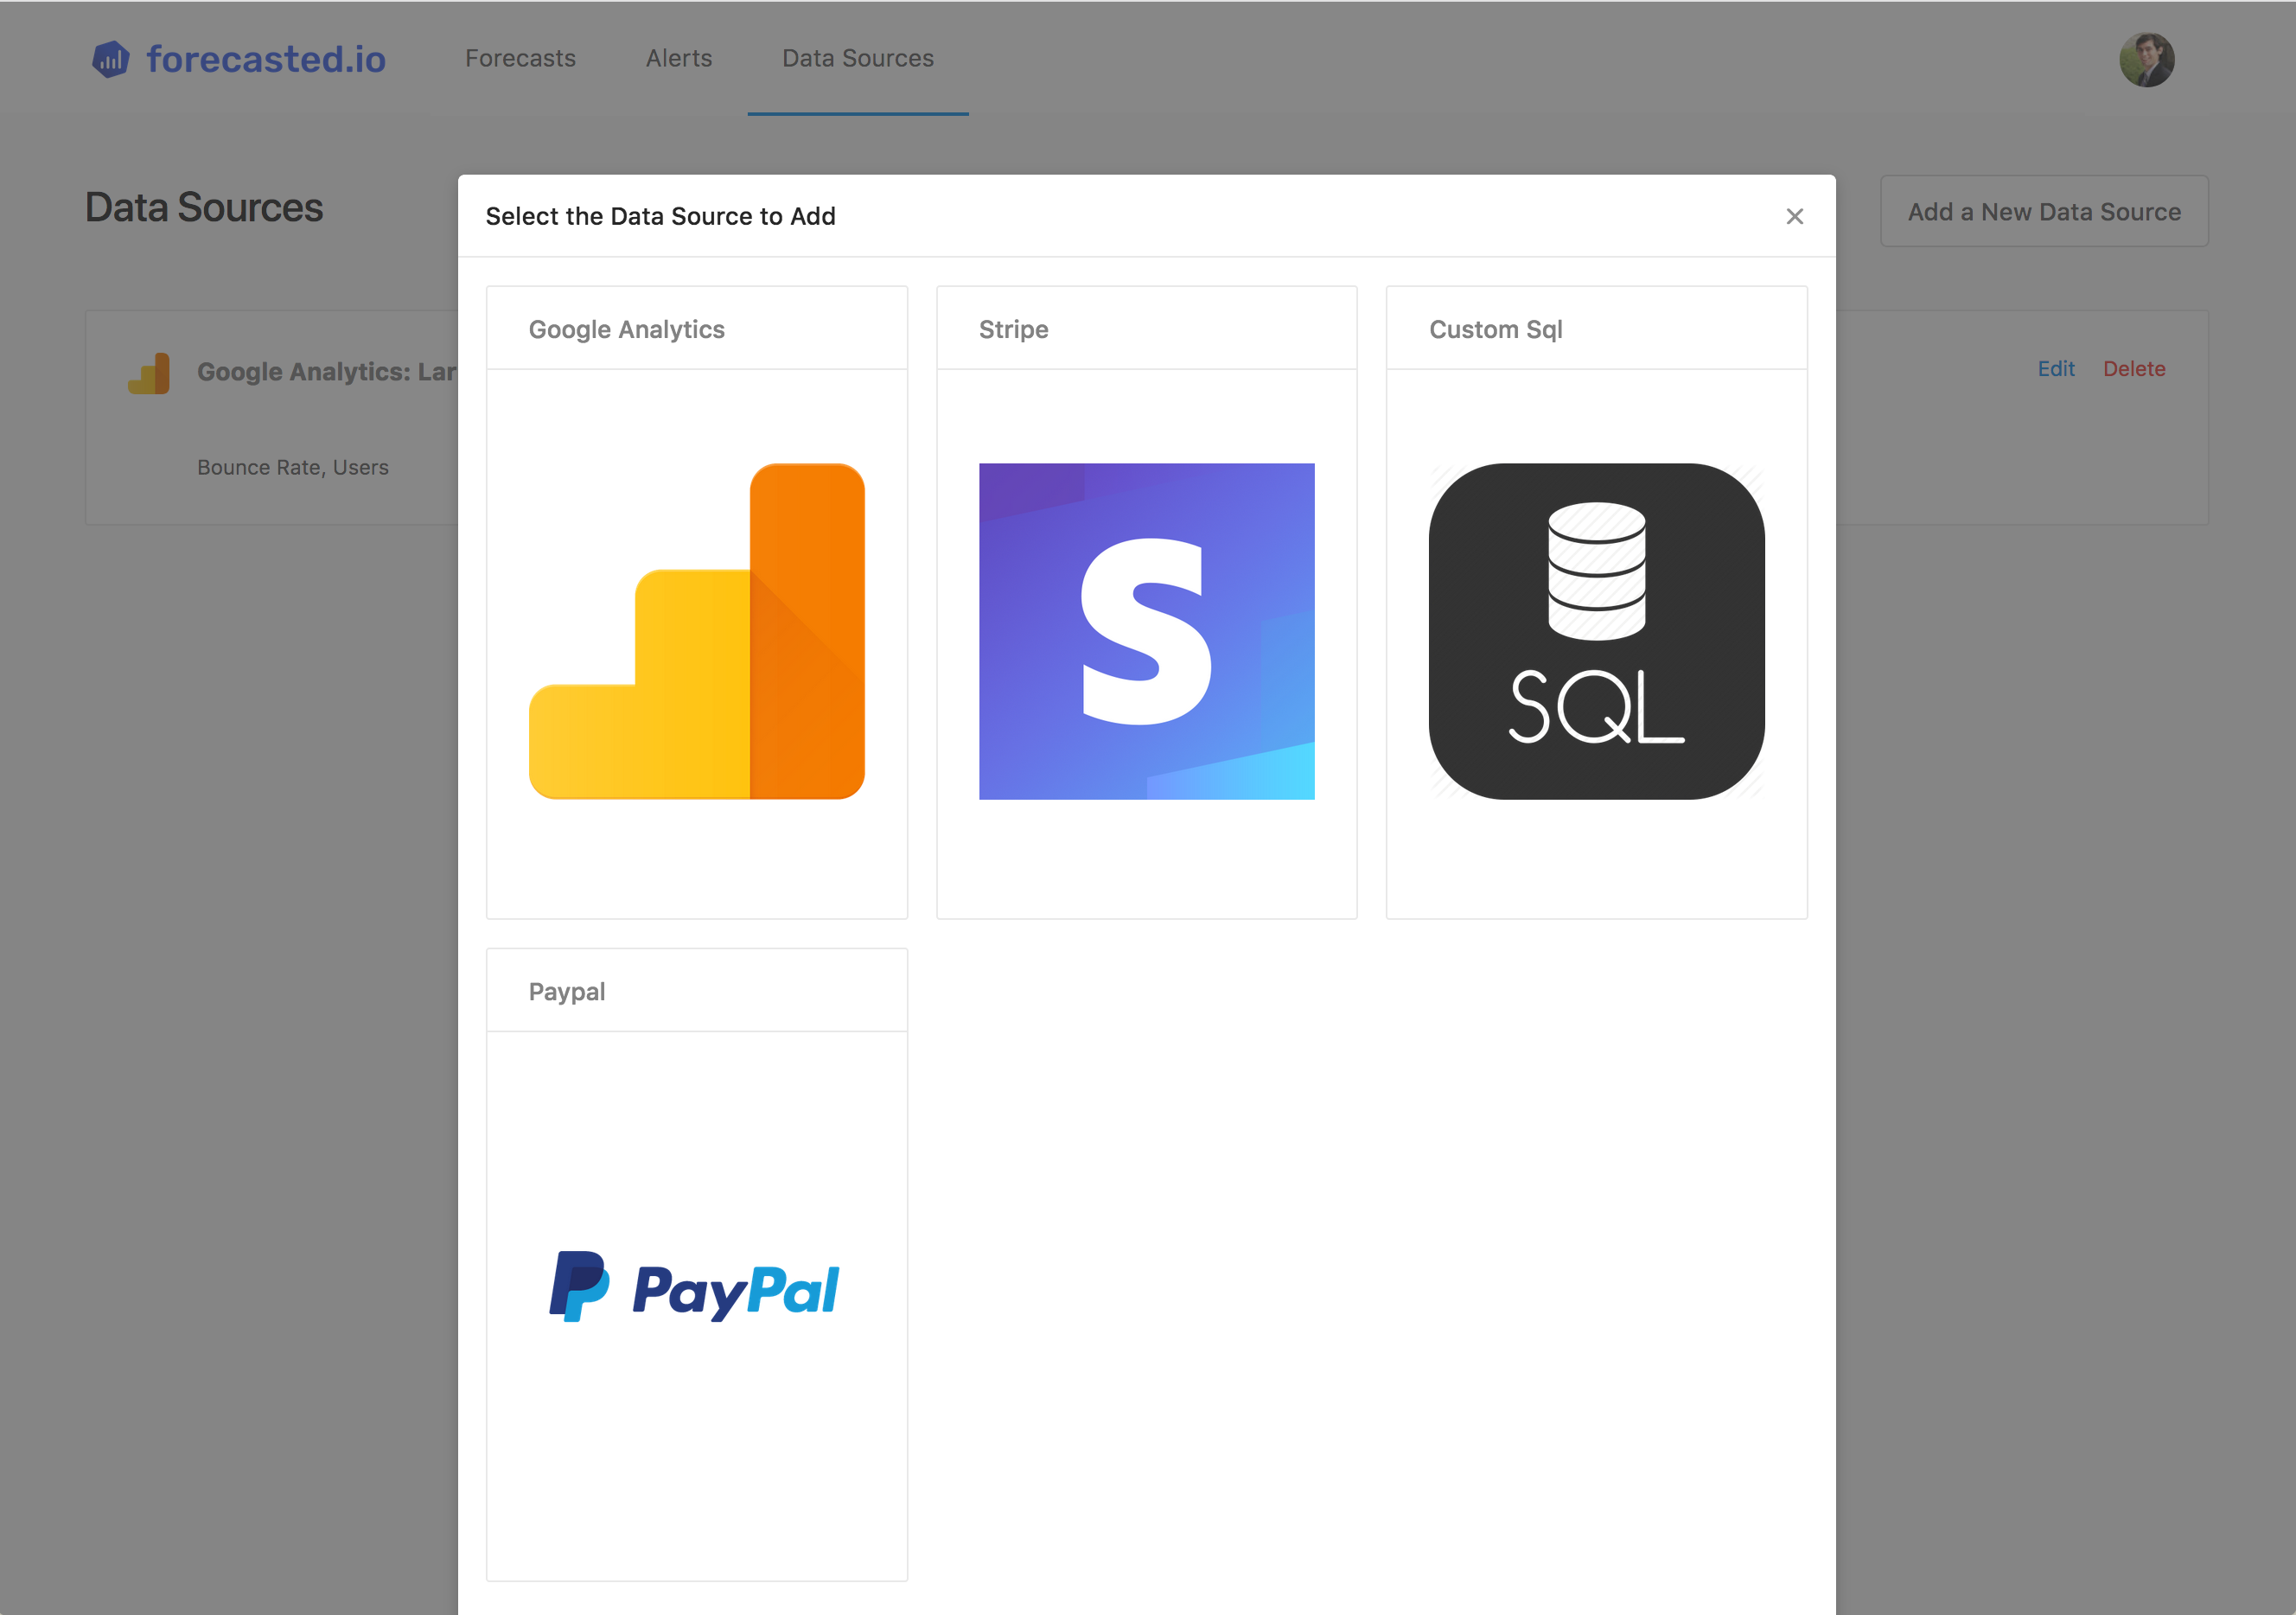
Task: Click the small Google Analytics source icon
Action: click(149, 373)
